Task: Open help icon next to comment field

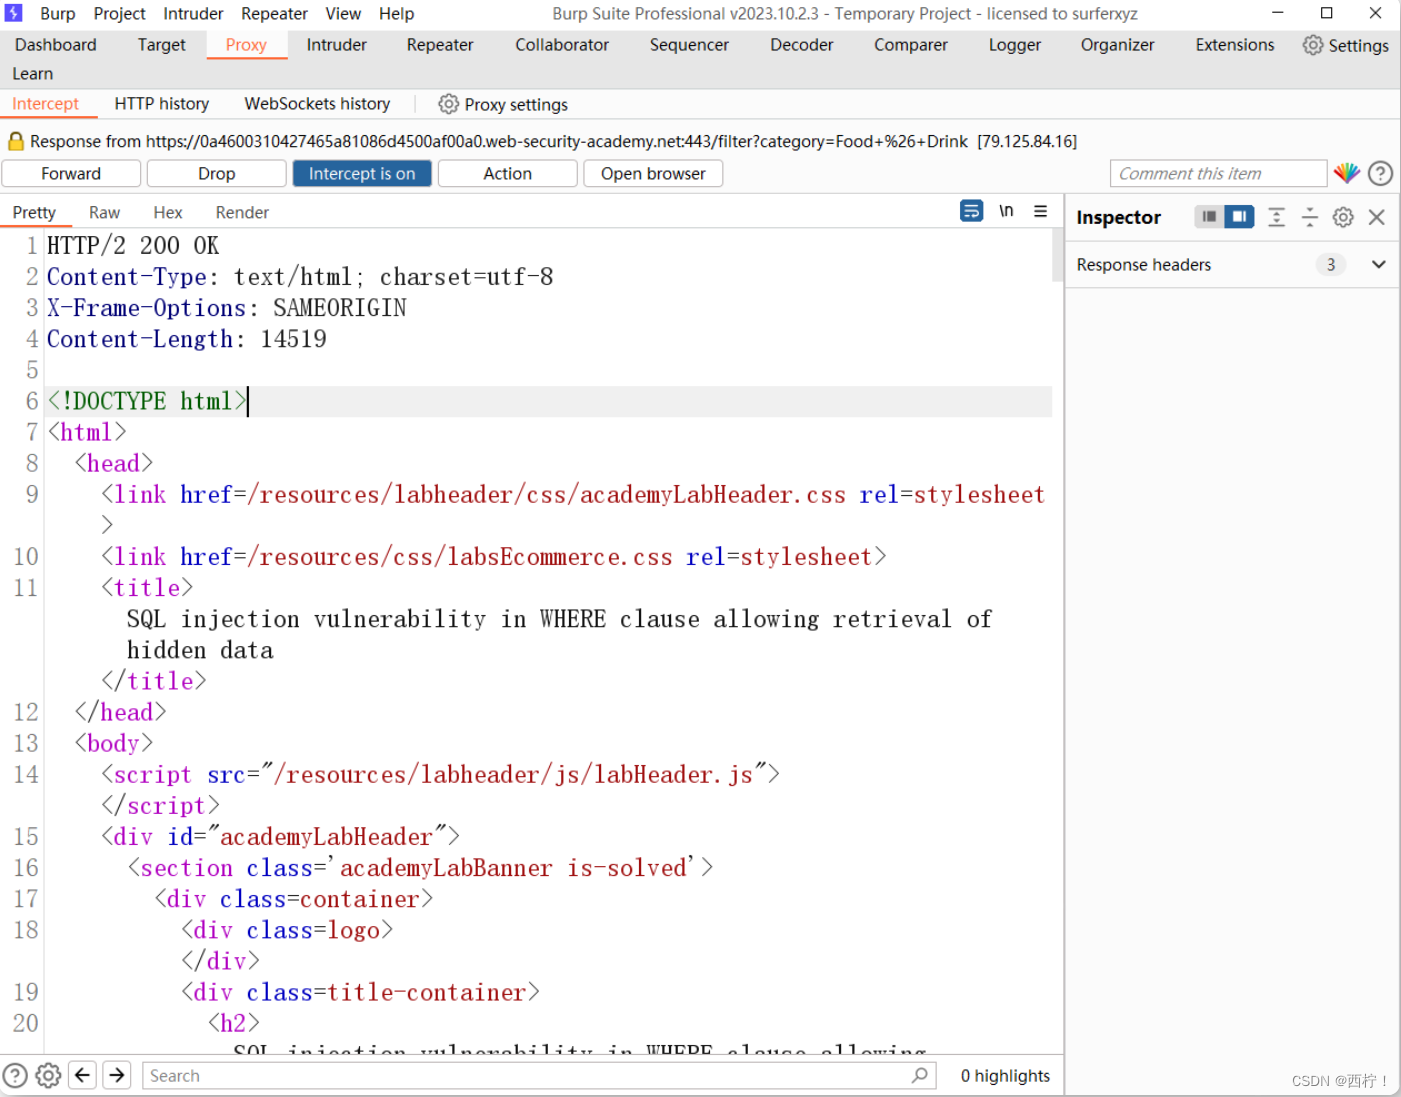Action: click(1380, 173)
